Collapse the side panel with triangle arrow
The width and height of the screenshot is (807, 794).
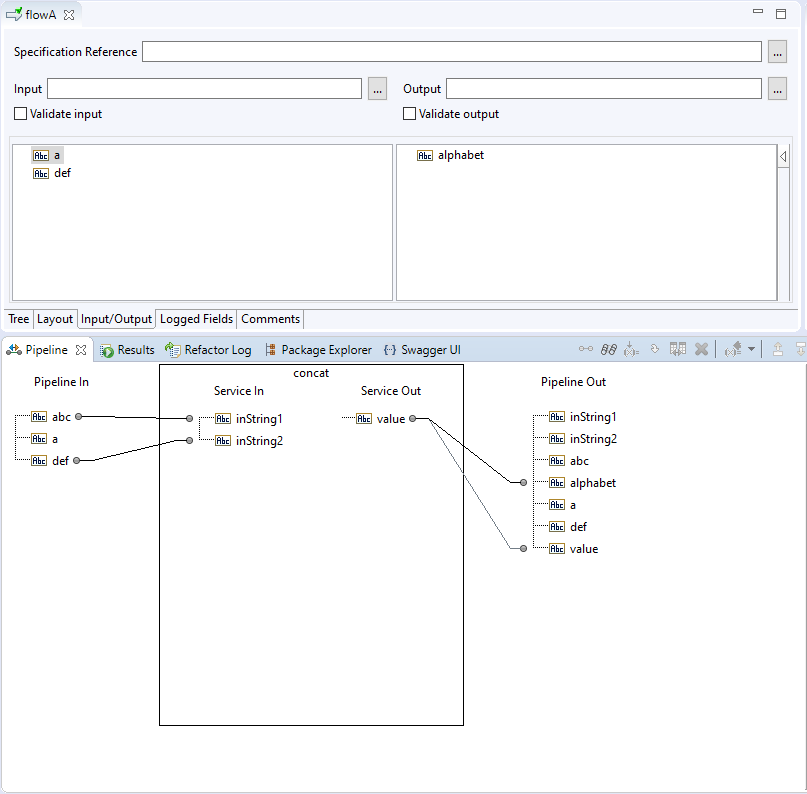pyautogui.click(x=783, y=157)
